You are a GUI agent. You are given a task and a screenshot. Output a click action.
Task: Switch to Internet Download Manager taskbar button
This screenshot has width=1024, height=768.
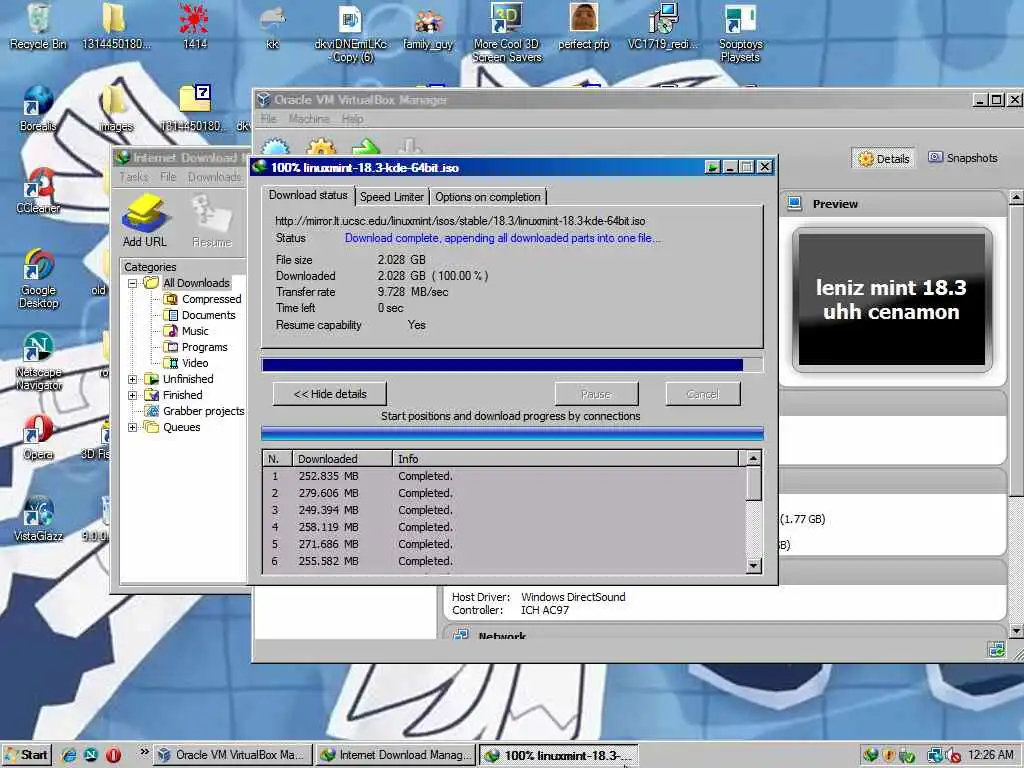tap(396, 755)
